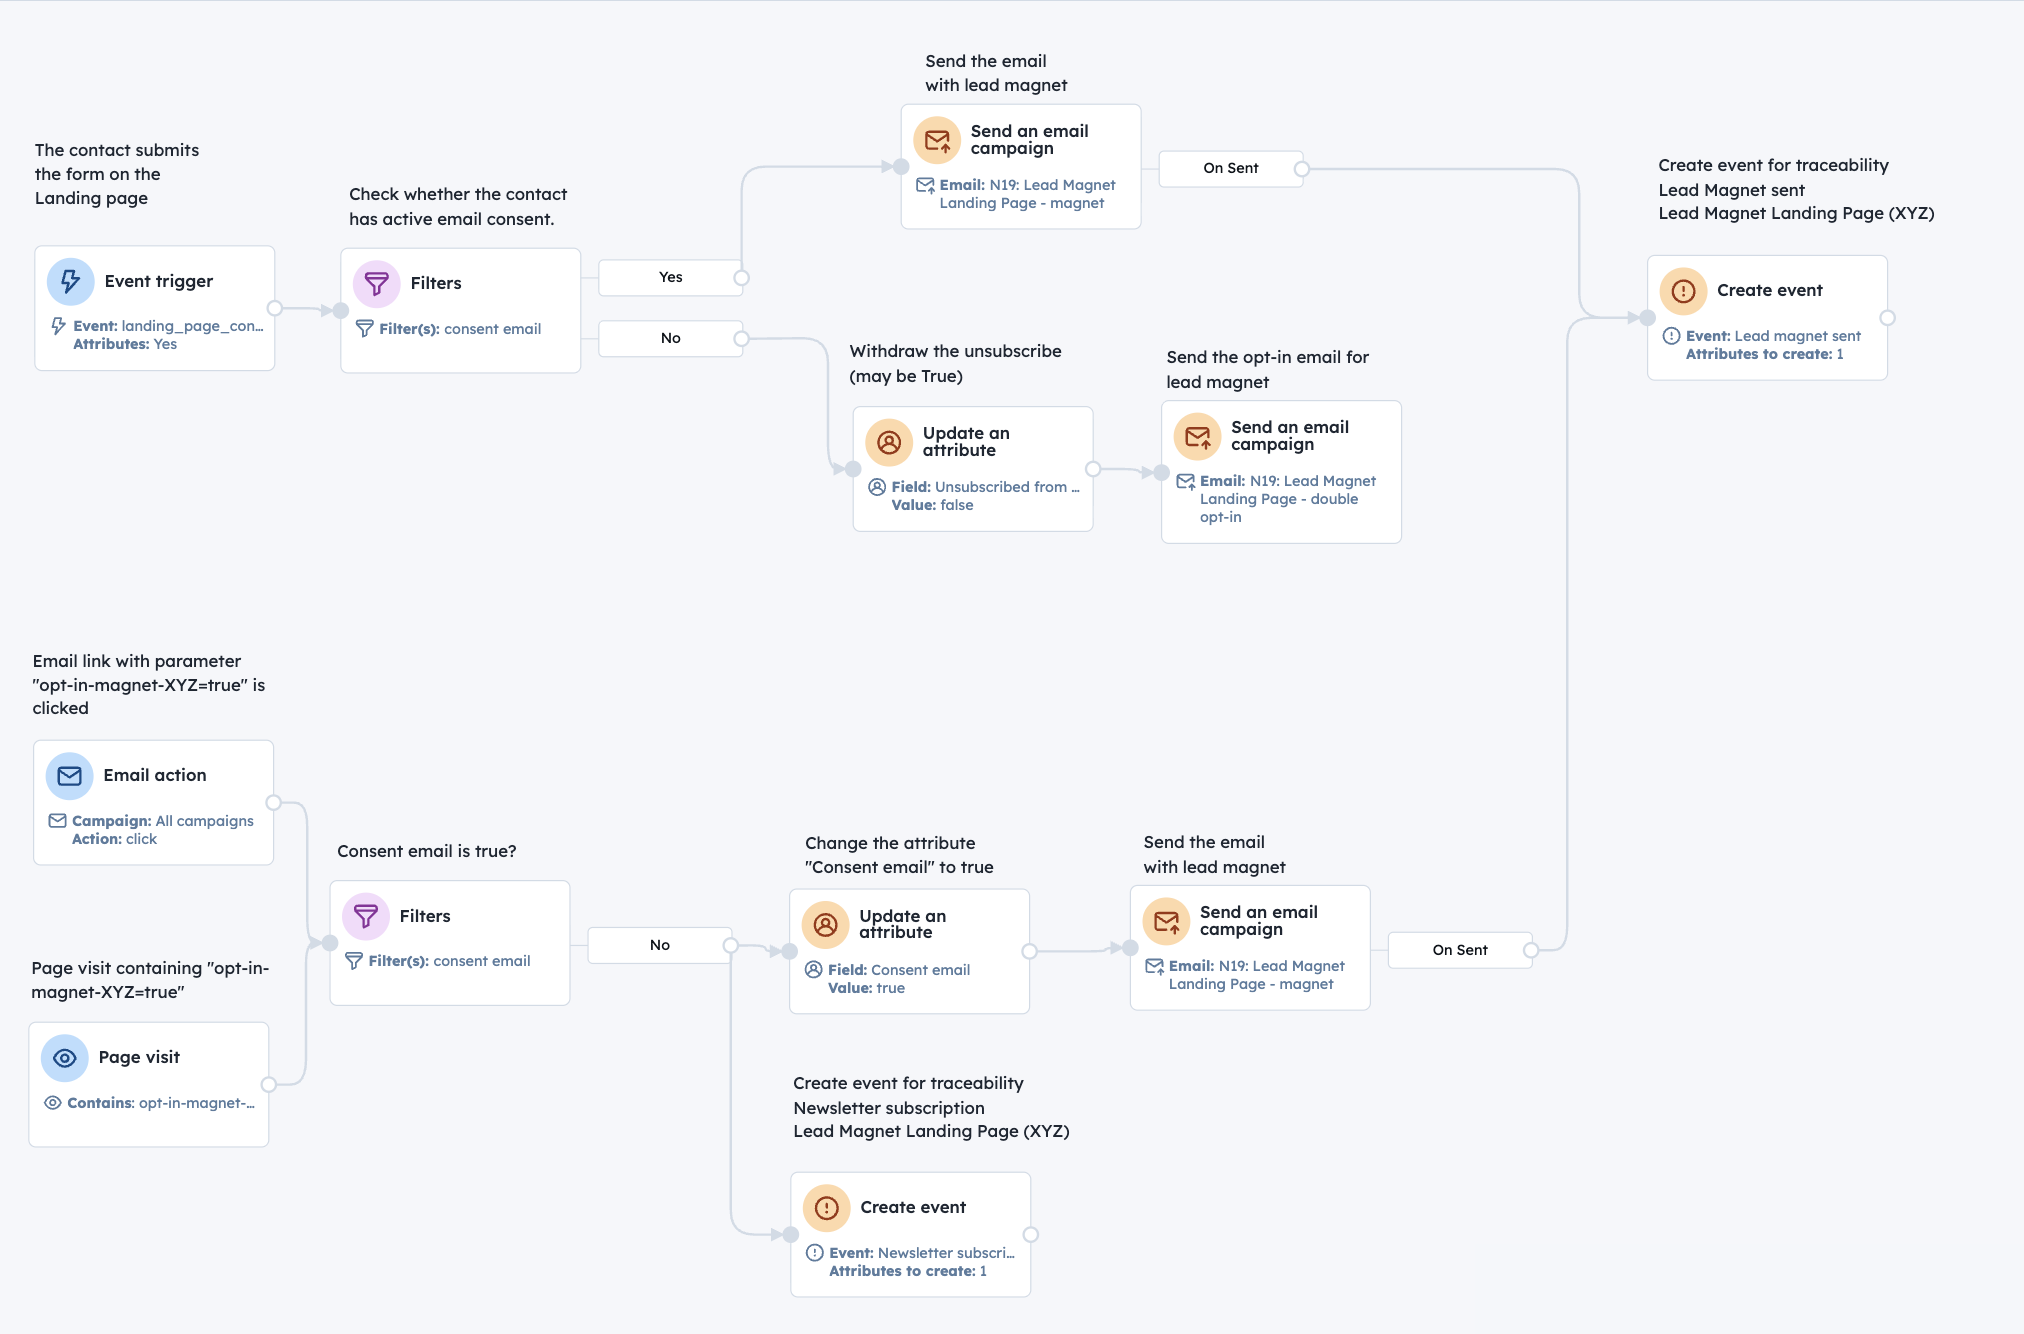The image size is (2024, 1334).
Task: Select the Page visit eye icon
Action: [x=64, y=1058]
